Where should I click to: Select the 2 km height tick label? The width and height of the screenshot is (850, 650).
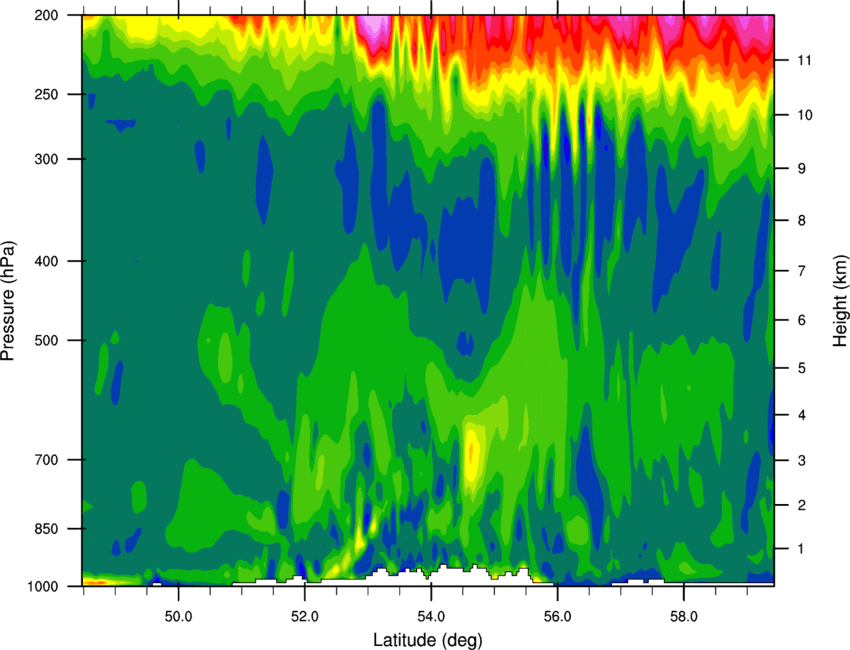point(801,505)
